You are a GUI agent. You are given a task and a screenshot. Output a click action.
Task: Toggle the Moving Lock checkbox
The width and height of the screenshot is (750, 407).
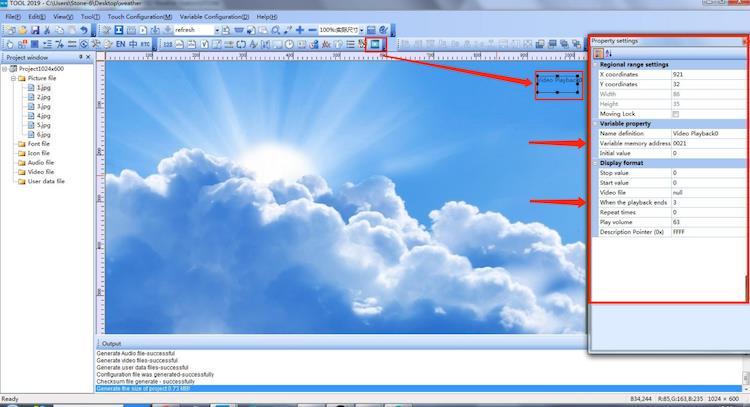click(675, 114)
